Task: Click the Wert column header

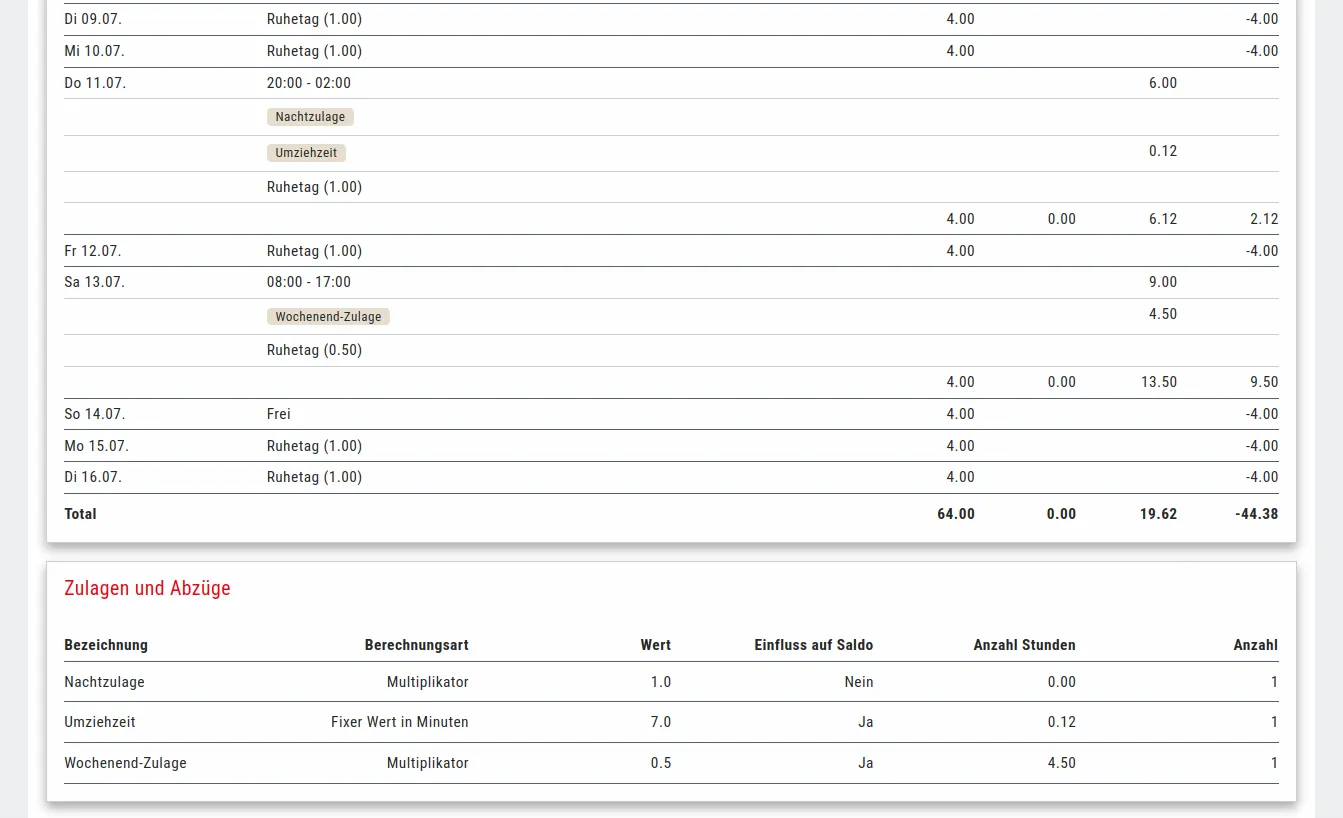Action: pyautogui.click(x=655, y=645)
